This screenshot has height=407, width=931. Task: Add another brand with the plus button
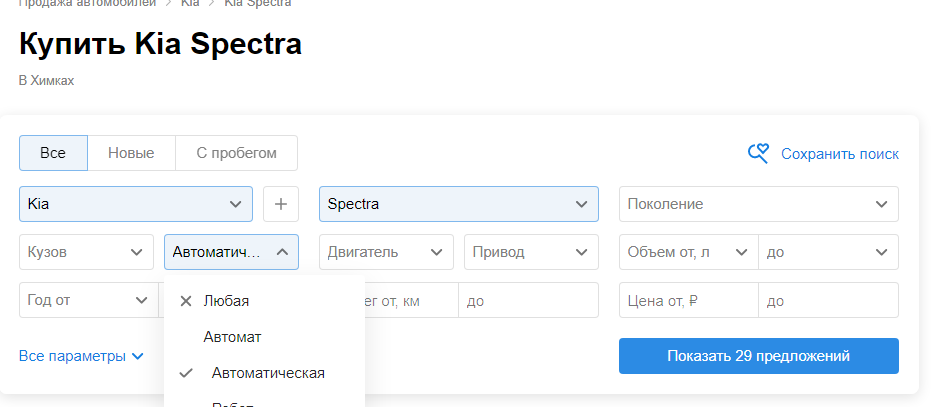click(281, 204)
